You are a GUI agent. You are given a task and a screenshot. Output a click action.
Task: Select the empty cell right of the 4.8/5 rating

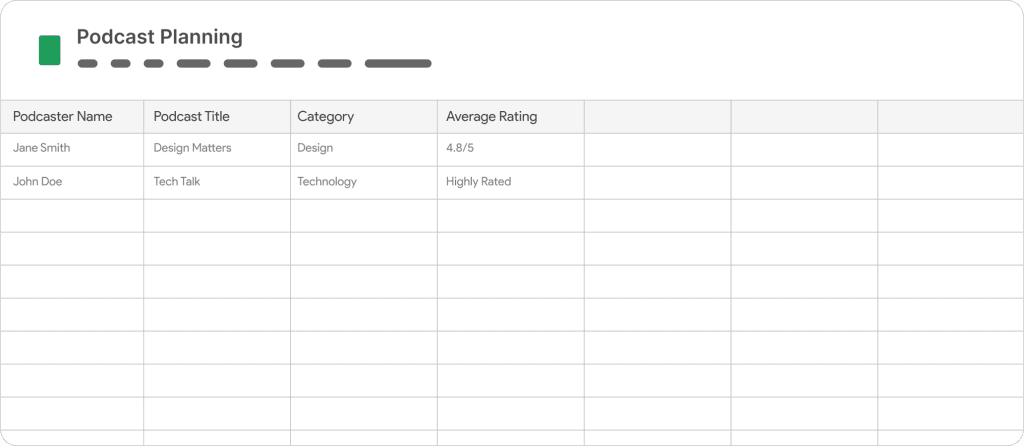click(x=658, y=150)
